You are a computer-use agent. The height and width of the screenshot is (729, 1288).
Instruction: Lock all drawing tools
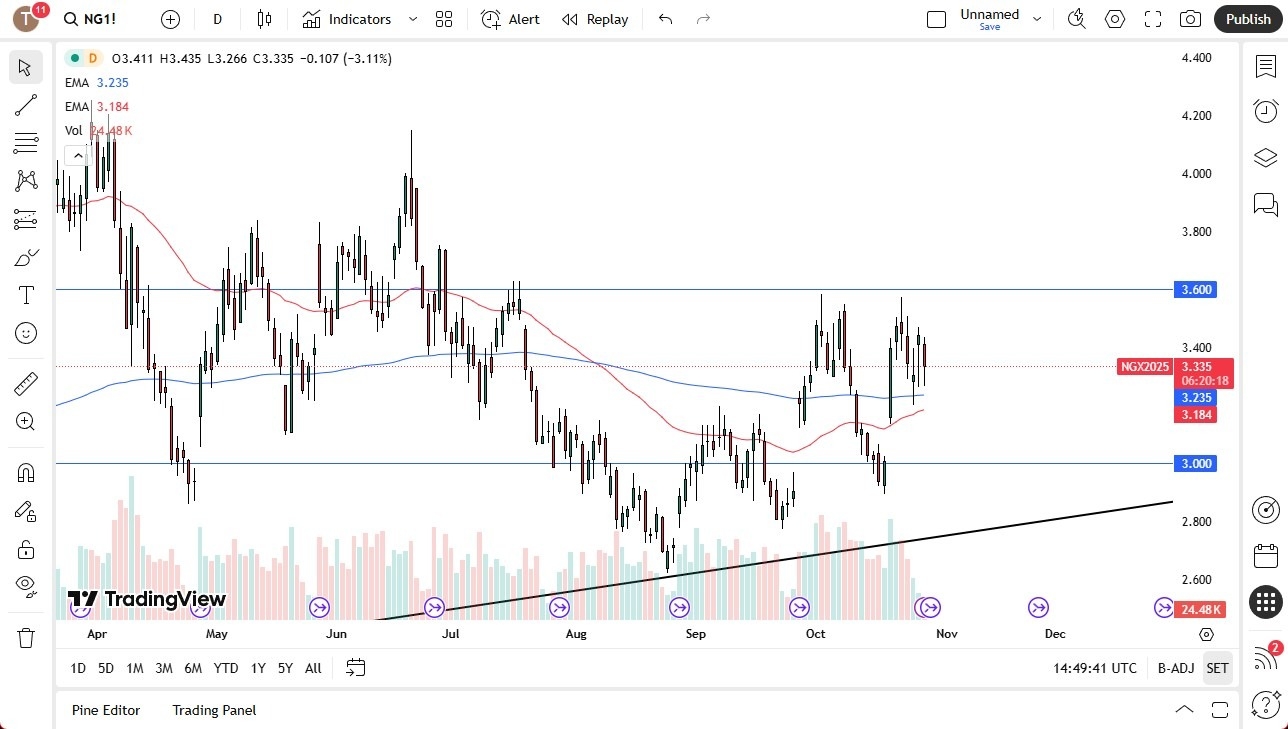(x=26, y=549)
